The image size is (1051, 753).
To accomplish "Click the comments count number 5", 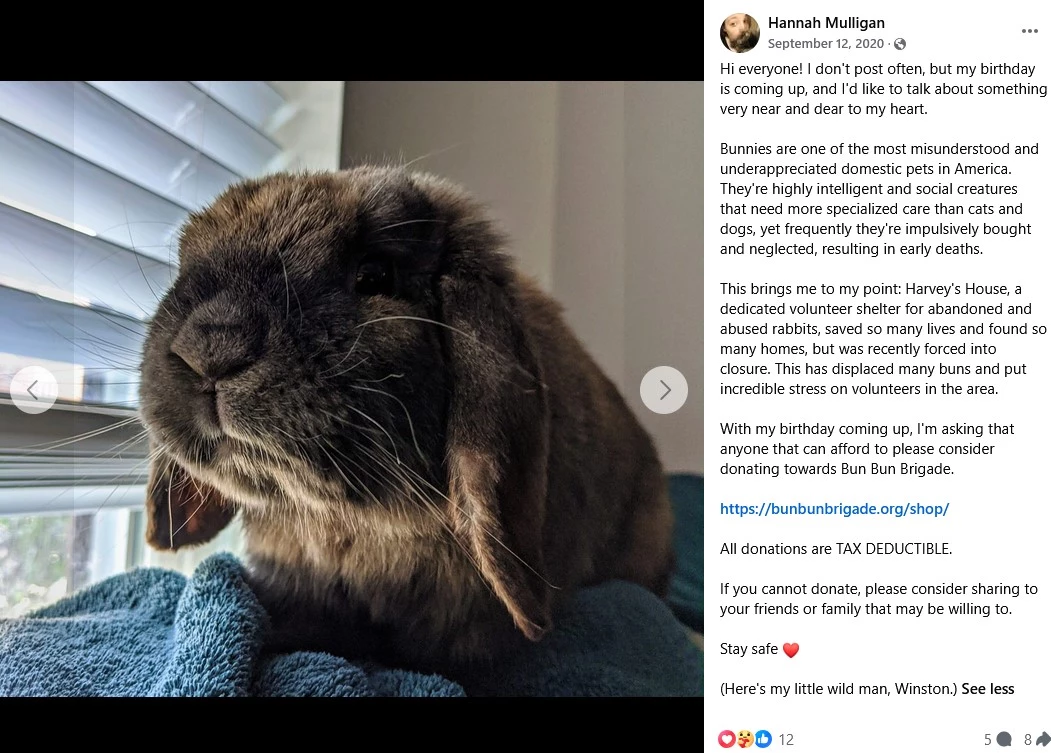I will tap(988, 740).
